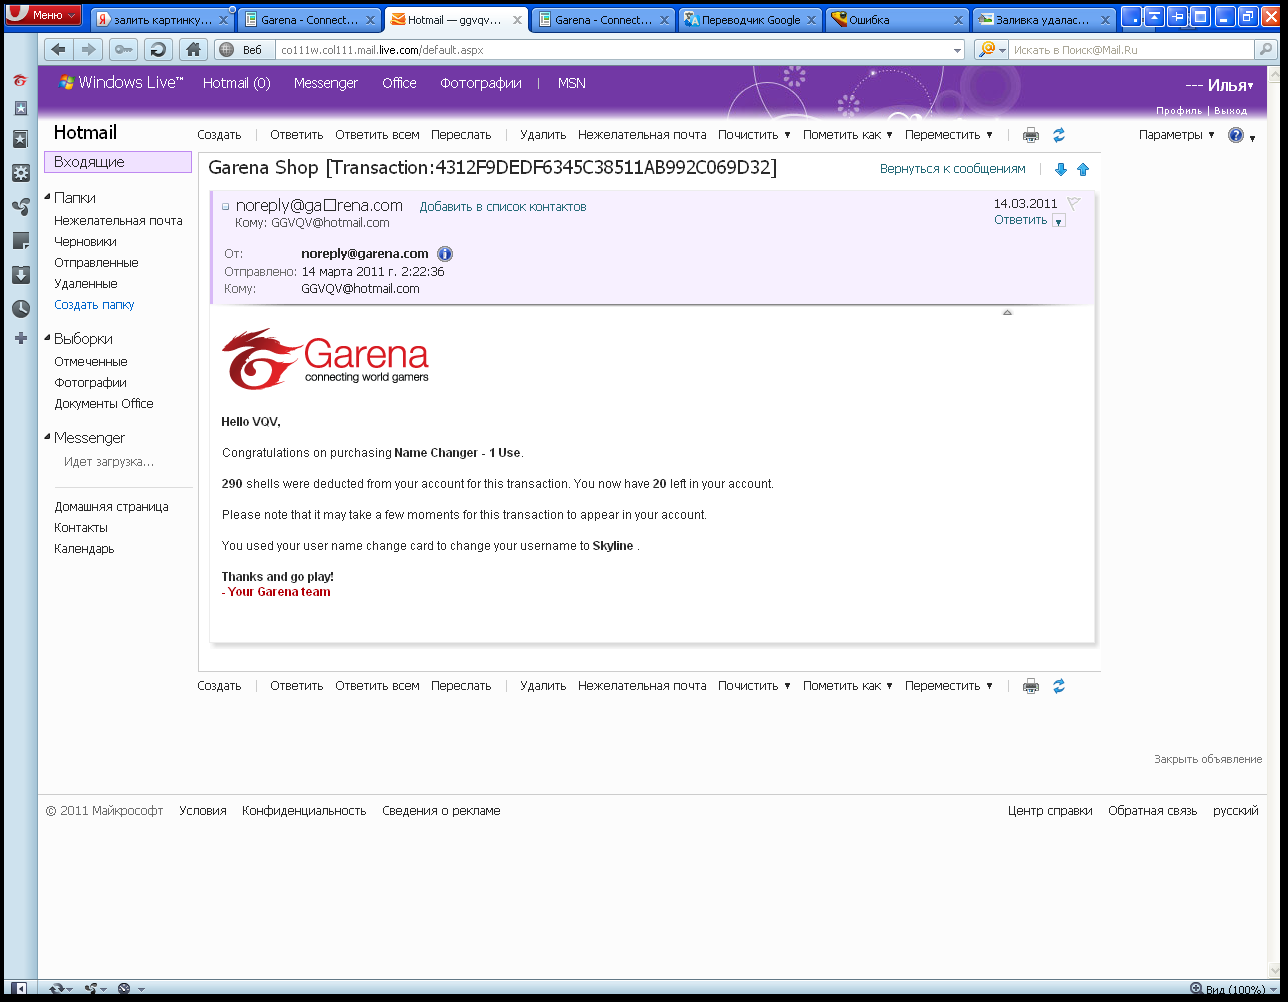Viewport: 1288px width, 1002px height.
Task: Show sender info icon next to noreply@garena.com
Action: pos(445,254)
